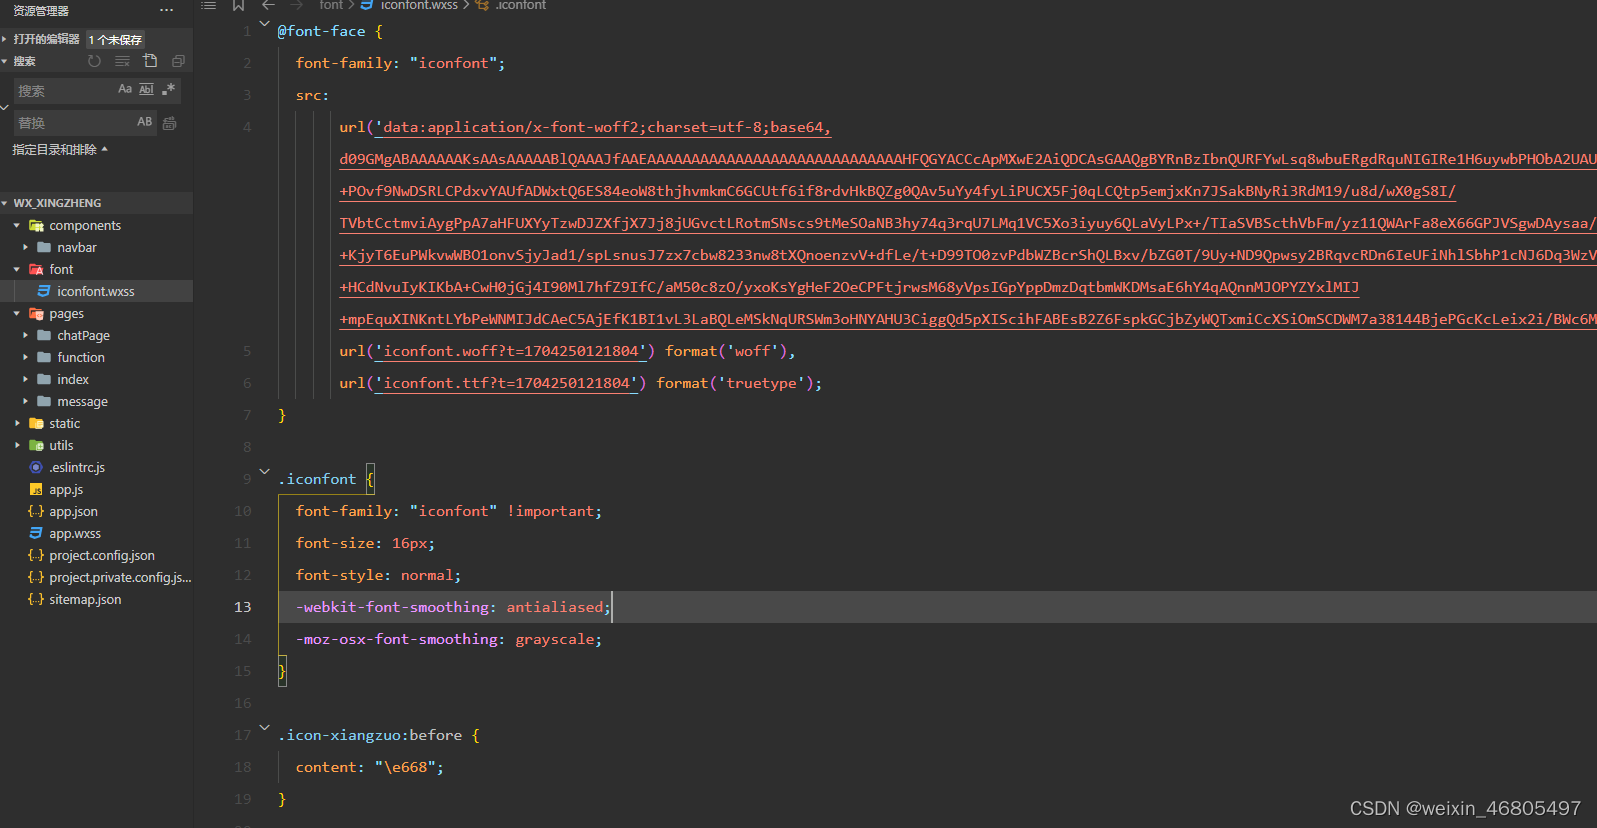Click into the 替换 replace input field
Screen dimensions: 1597x828
[x=72, y=123]
